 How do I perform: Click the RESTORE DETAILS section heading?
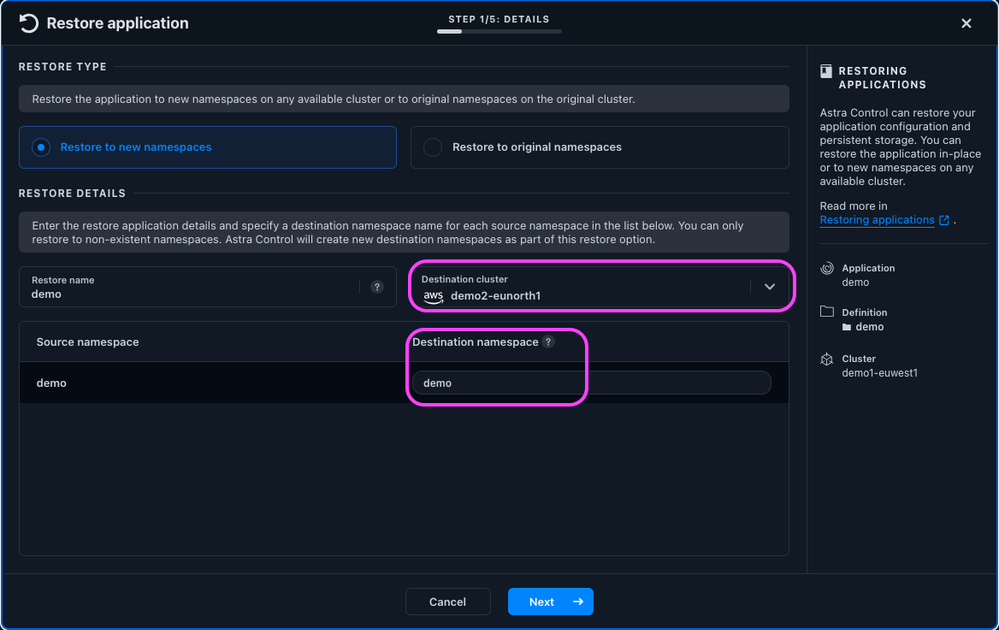(72, 194)
